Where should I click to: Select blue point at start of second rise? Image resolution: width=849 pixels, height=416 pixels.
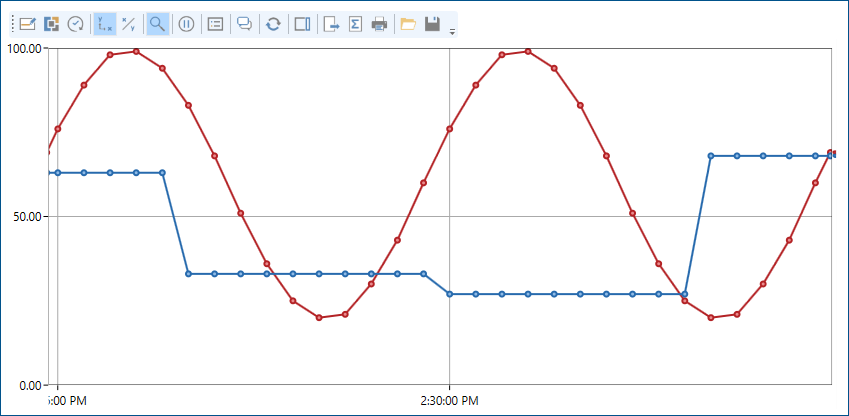pos(685,294)
